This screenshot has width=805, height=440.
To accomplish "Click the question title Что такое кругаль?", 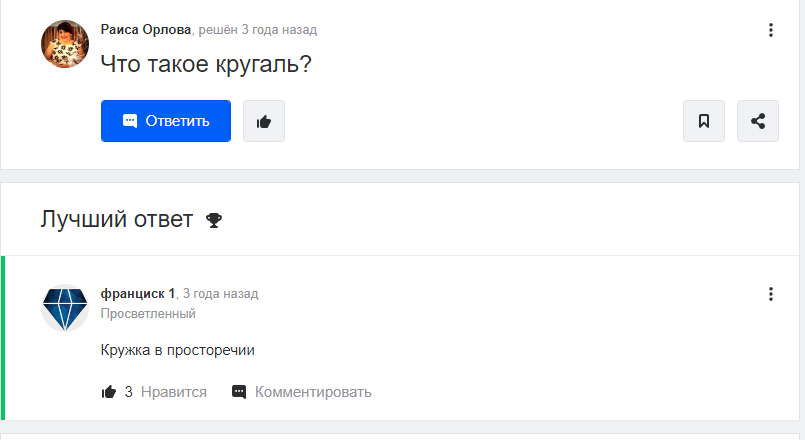I will click(x=206, y=66).
